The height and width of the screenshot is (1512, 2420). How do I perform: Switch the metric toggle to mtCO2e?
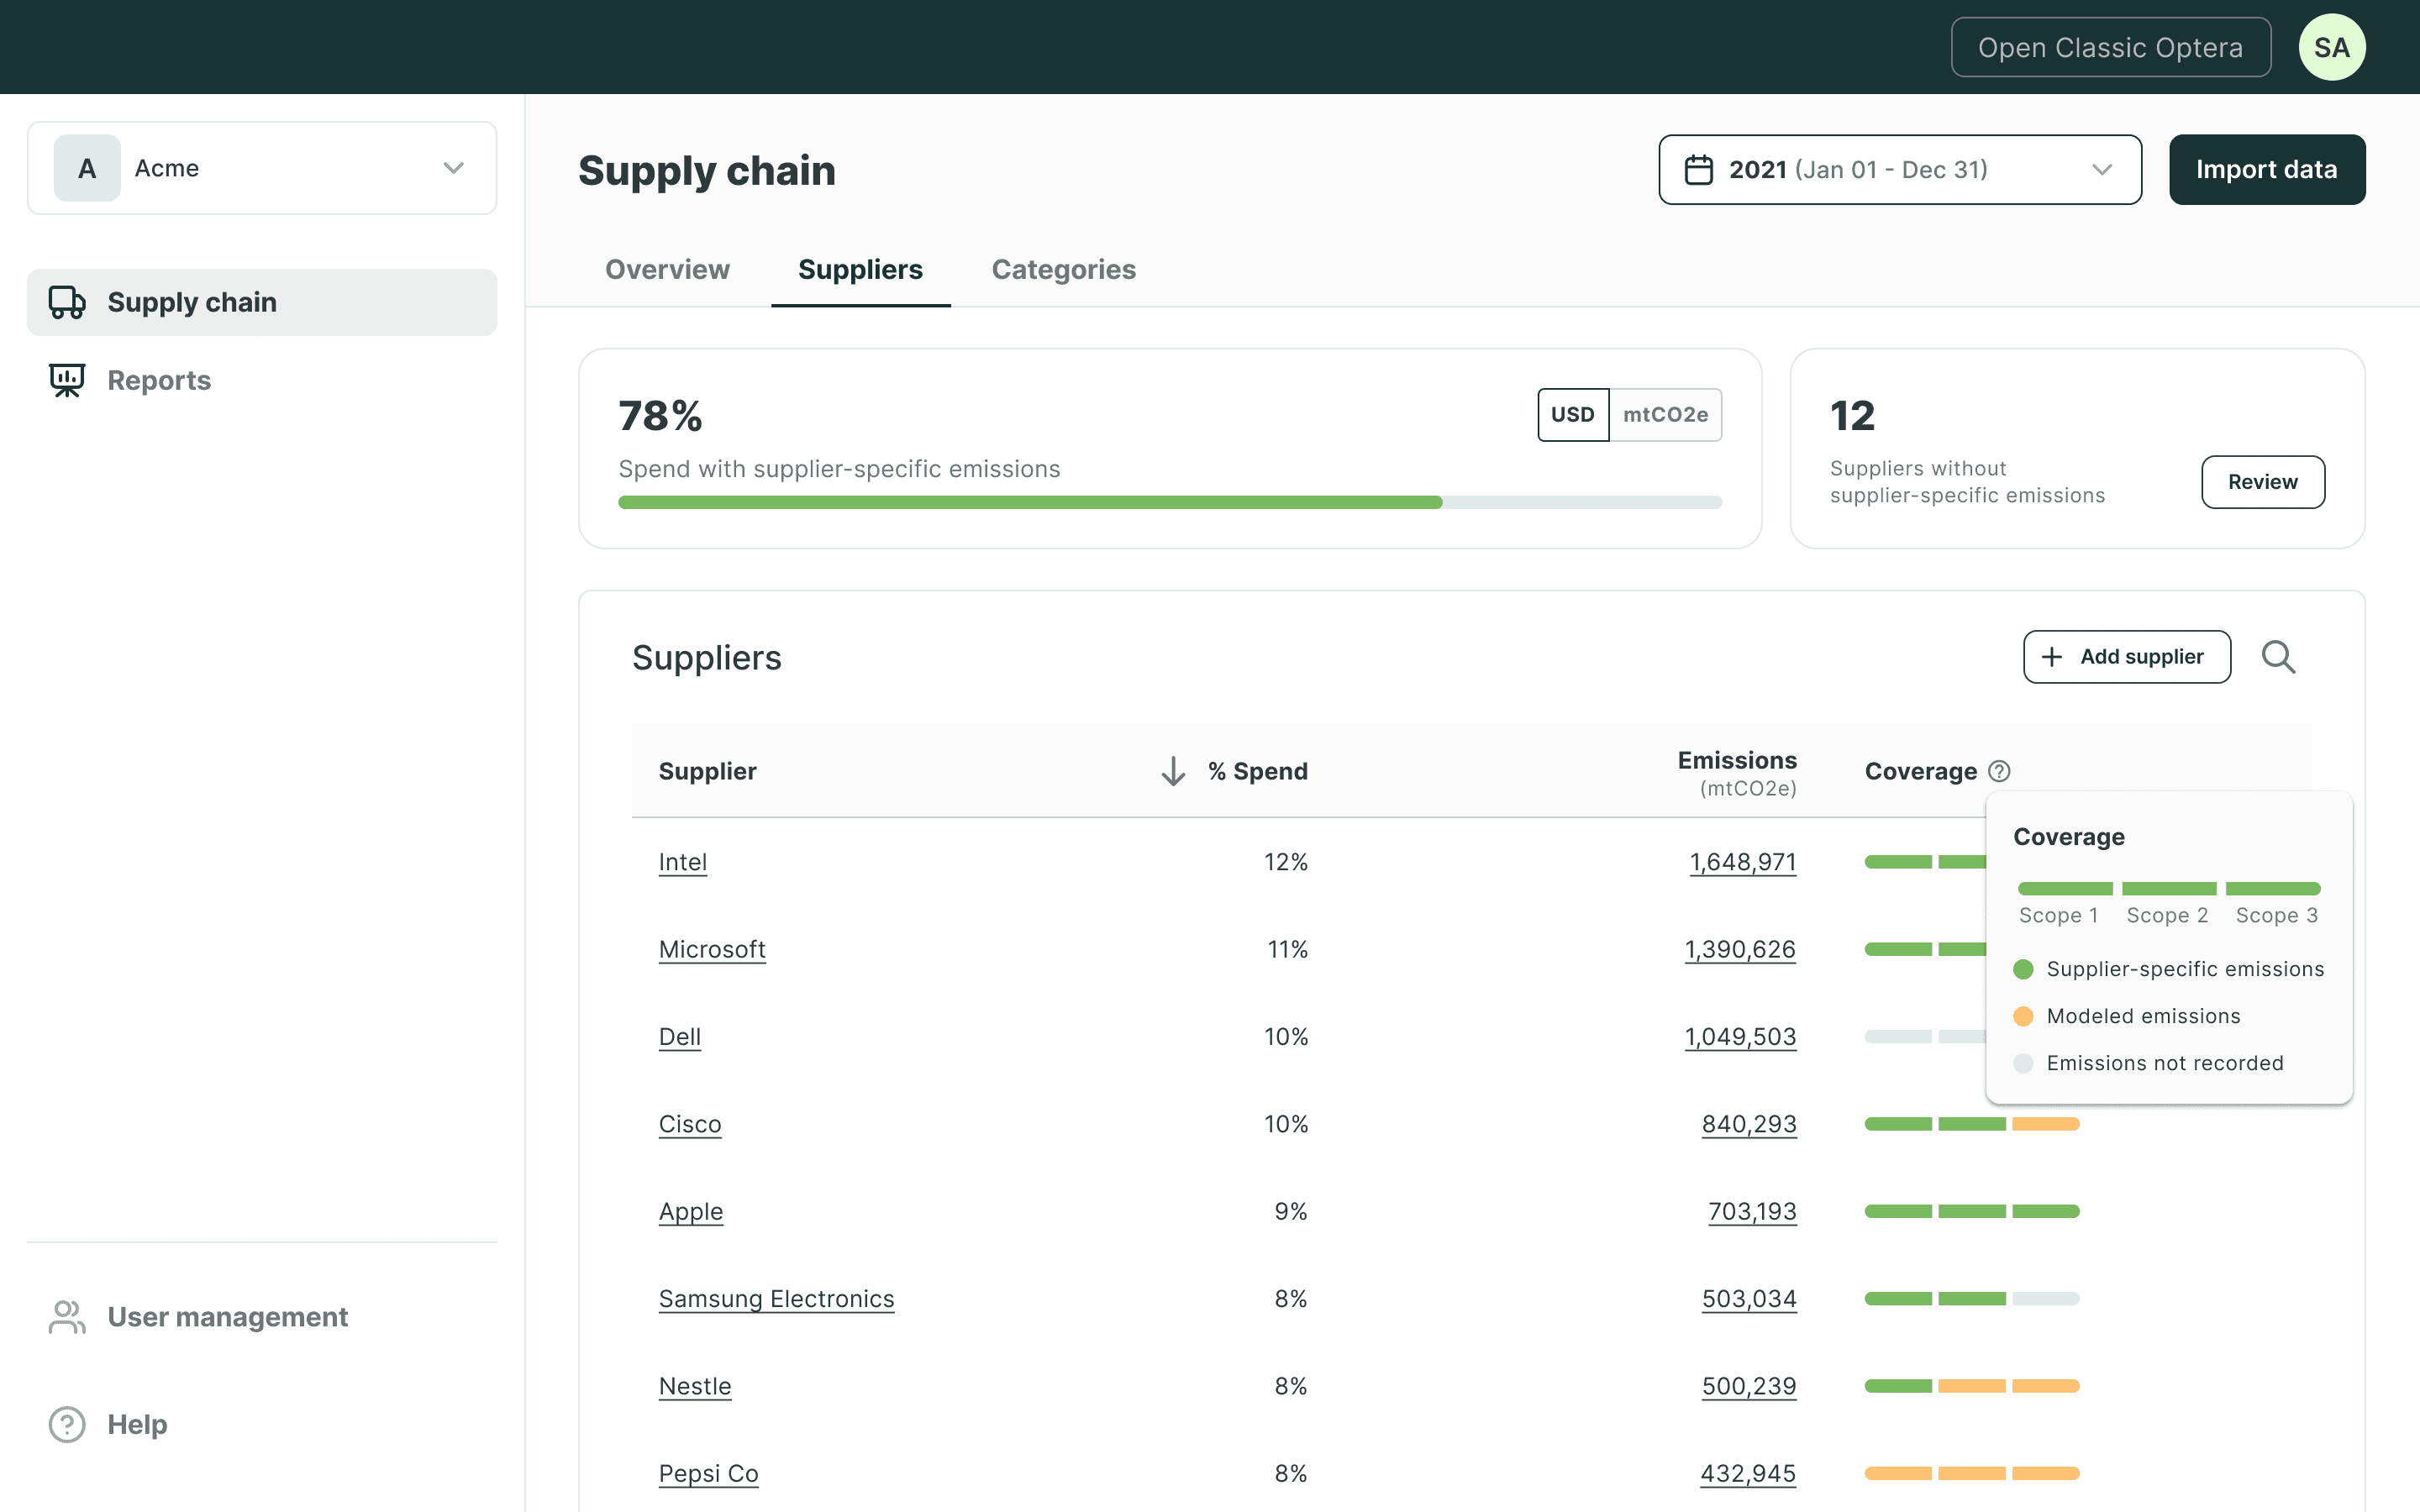click(1666, 414)
